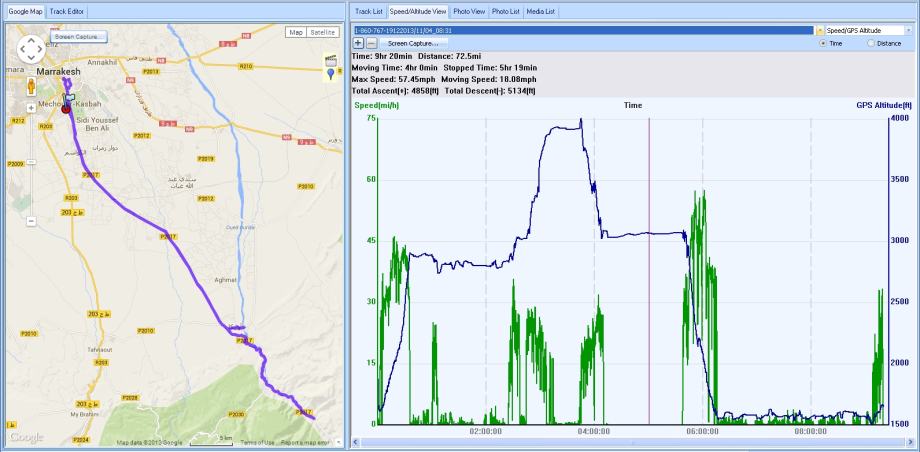Click Screen Capture button on the map
This screenshot has height=452, width=920.
coord(79,36)
